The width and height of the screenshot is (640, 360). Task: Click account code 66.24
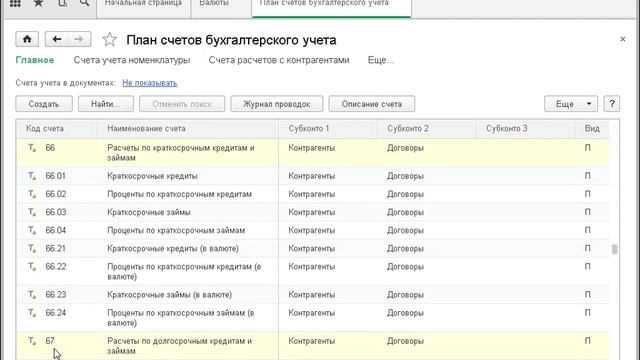point(56,313)
